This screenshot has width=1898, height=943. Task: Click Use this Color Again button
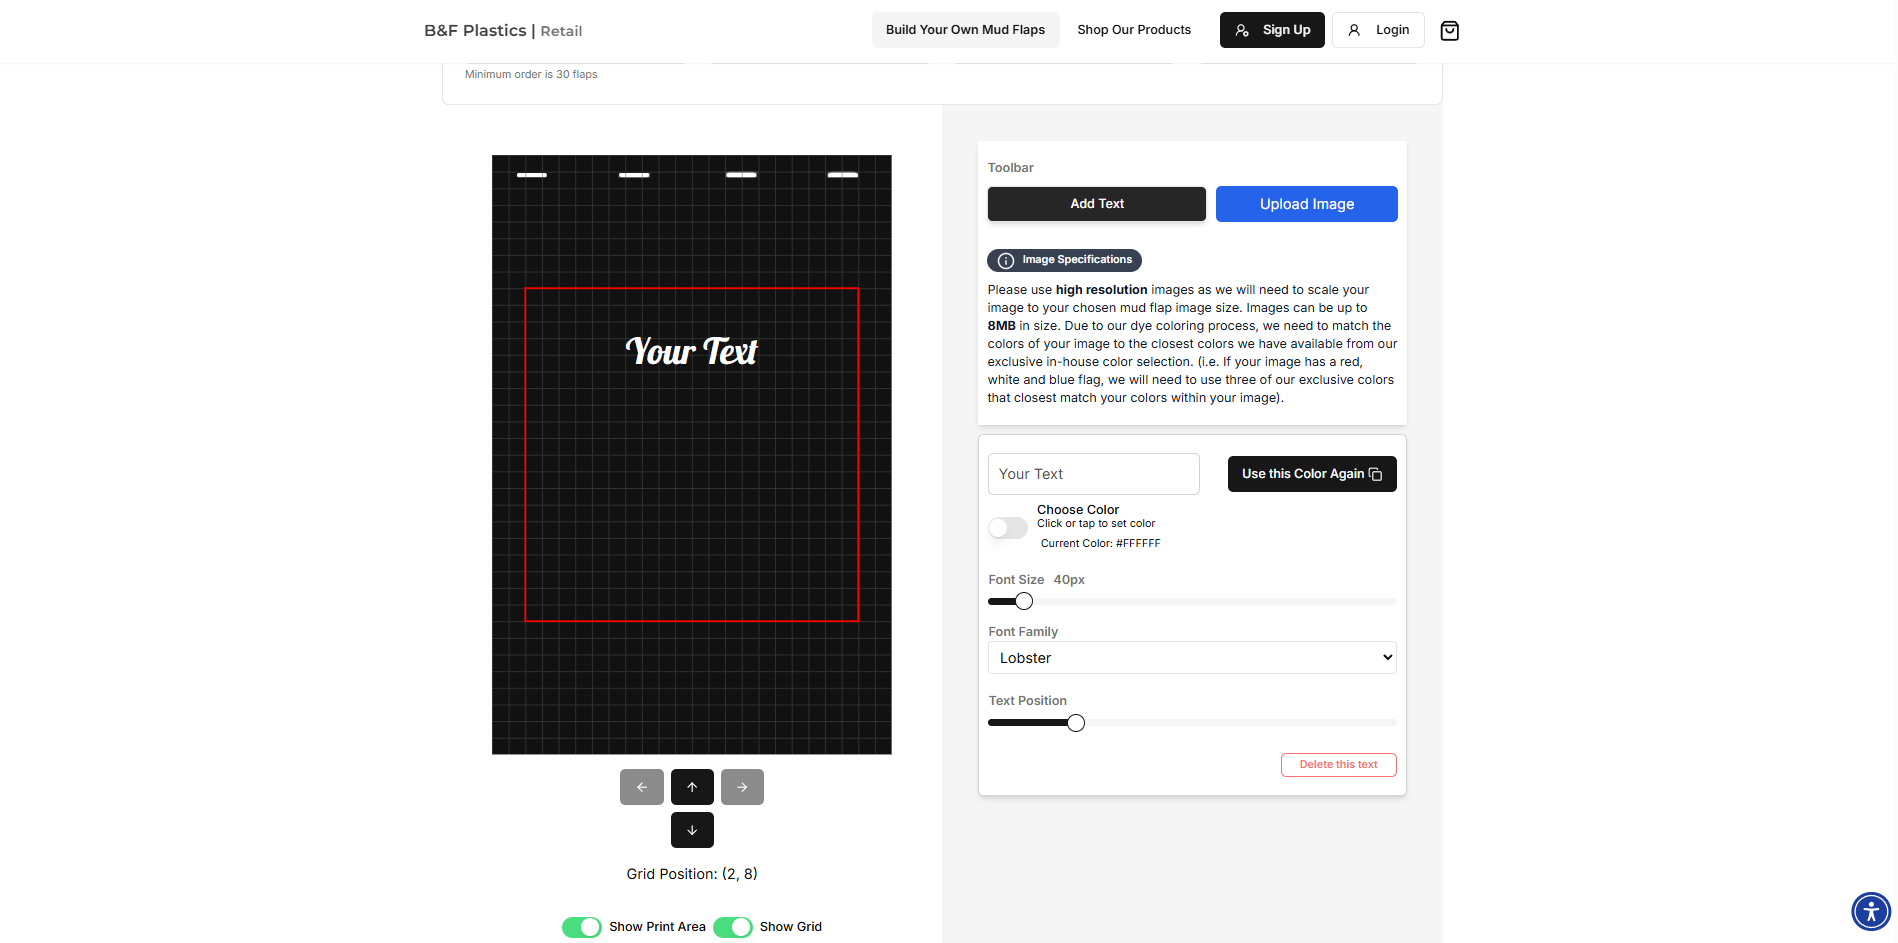tap(1312, 474)
